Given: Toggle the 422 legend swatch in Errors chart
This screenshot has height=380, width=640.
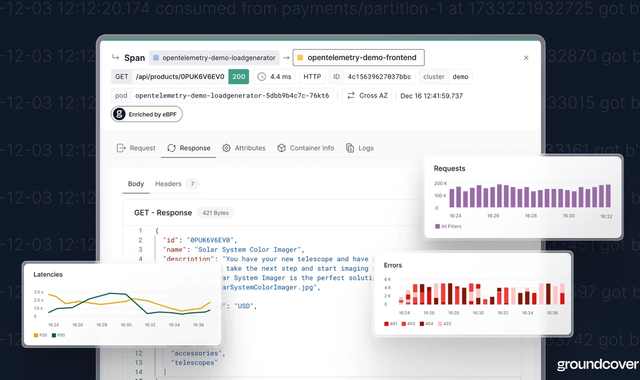Looking at the screenshot, I should [x=440, y=324].
